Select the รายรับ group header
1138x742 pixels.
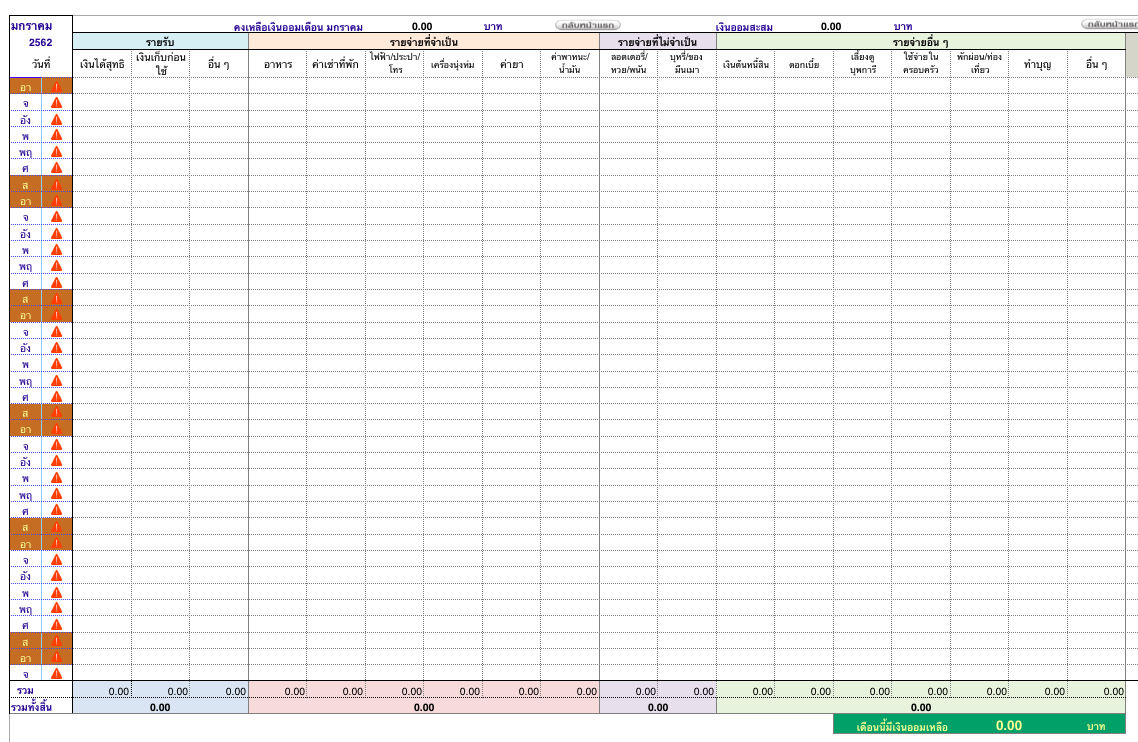pyautogui.click(x=160, y=42)
